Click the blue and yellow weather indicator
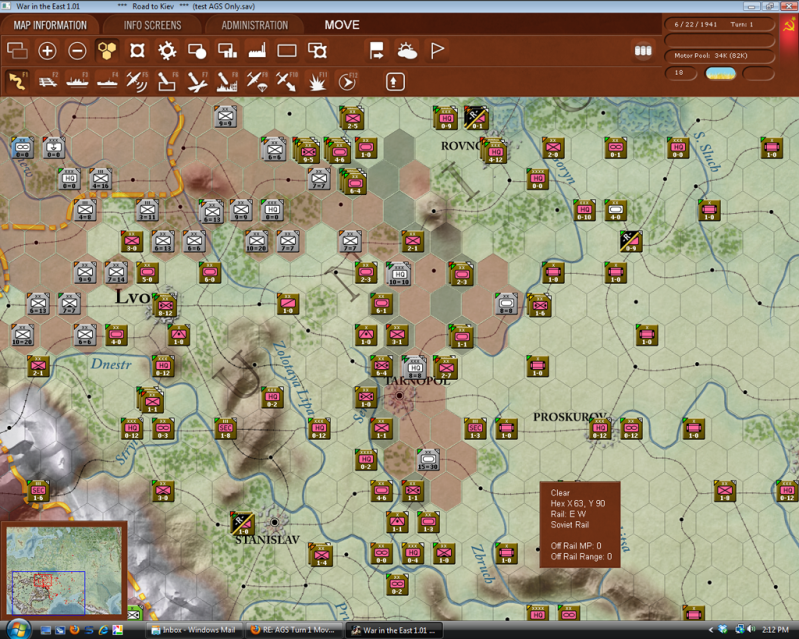 (720, 73)
